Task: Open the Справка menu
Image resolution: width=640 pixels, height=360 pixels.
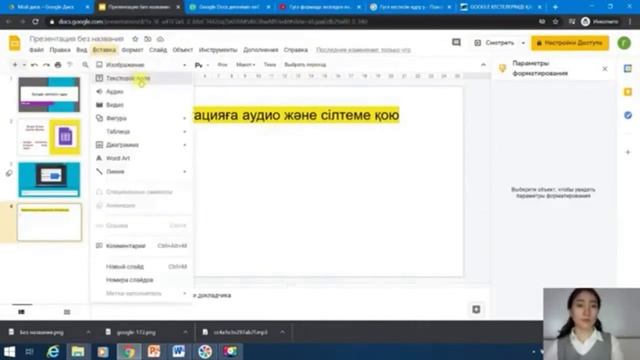Action: coord(296,50)
